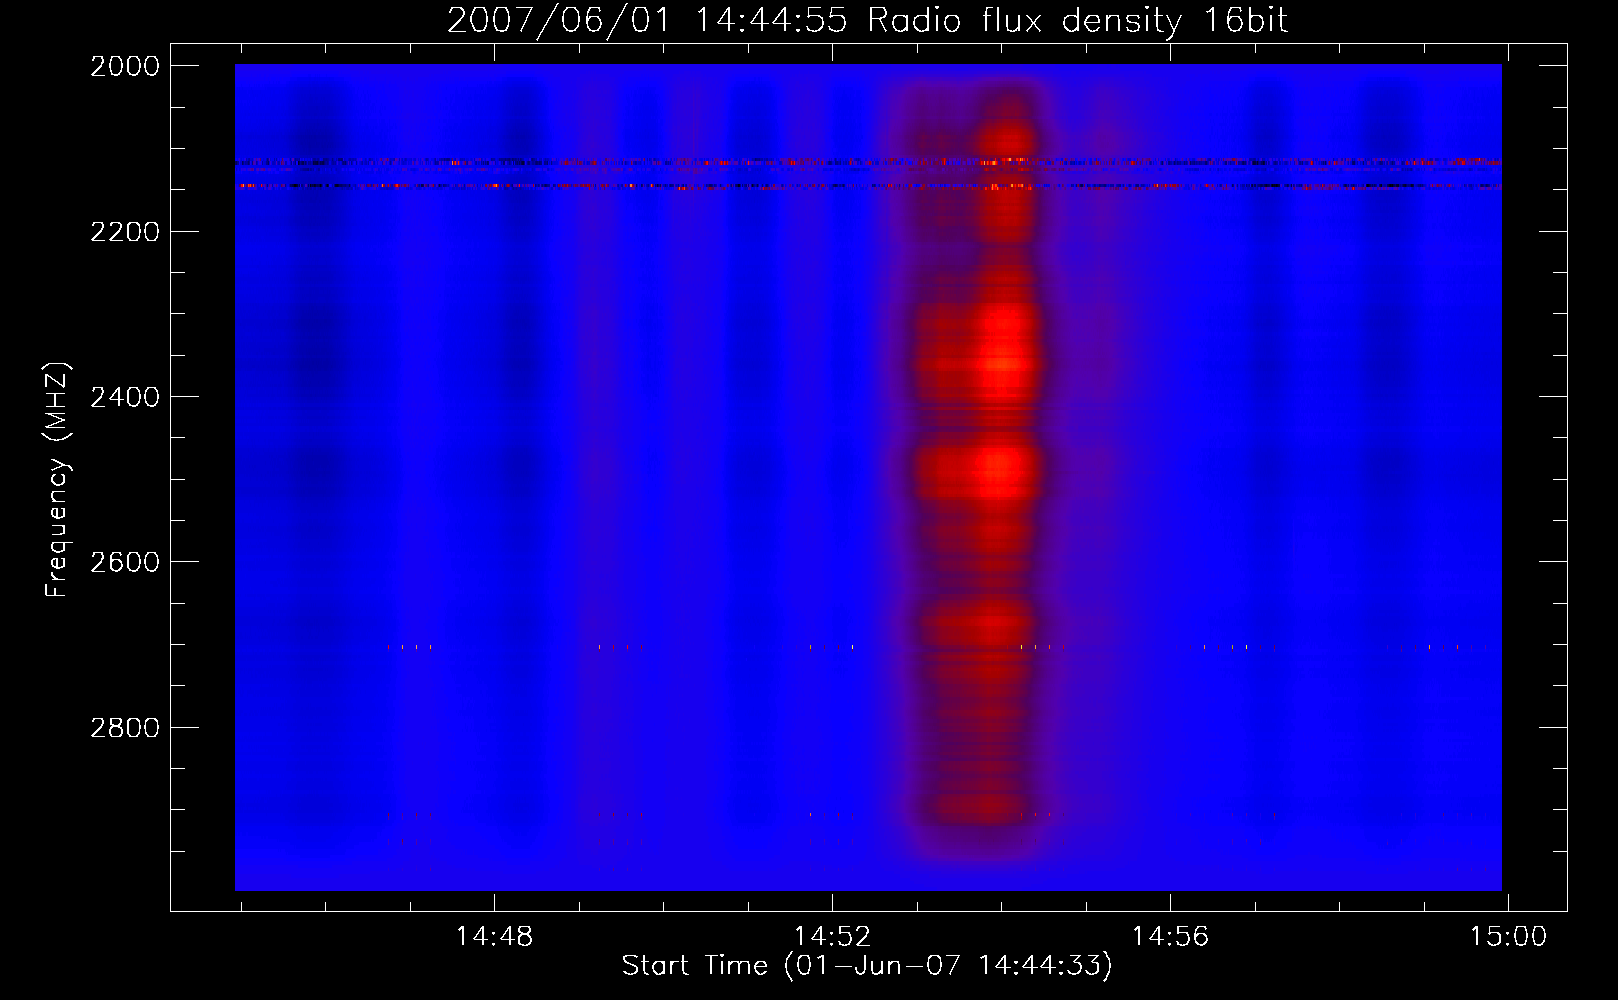The width and height of the screenshot is (1618, 1000).
Task: Click the 2200 frequency tick label
Action: coord(125,232)
